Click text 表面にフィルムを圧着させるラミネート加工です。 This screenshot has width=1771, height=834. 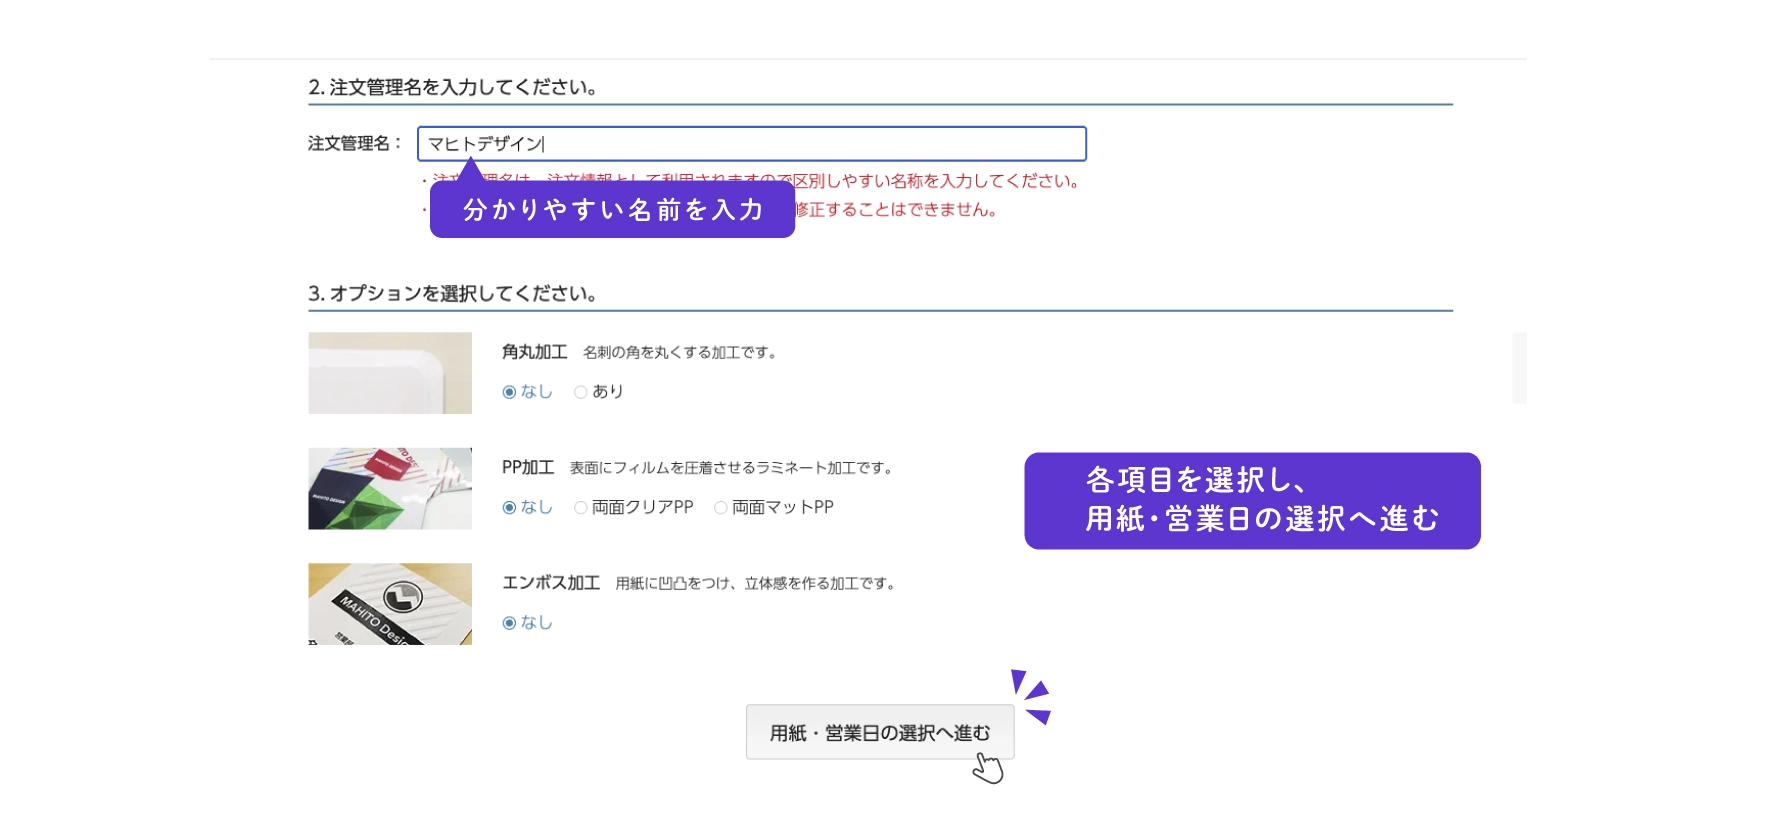(732, 468)
